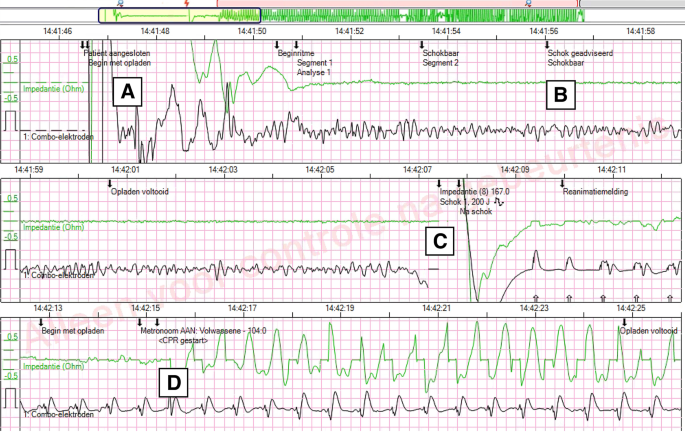Select the first 'Begin met opladen' event
Viewport: 685px width, 435px height.
pyautogui.click(x=120, y=63)
